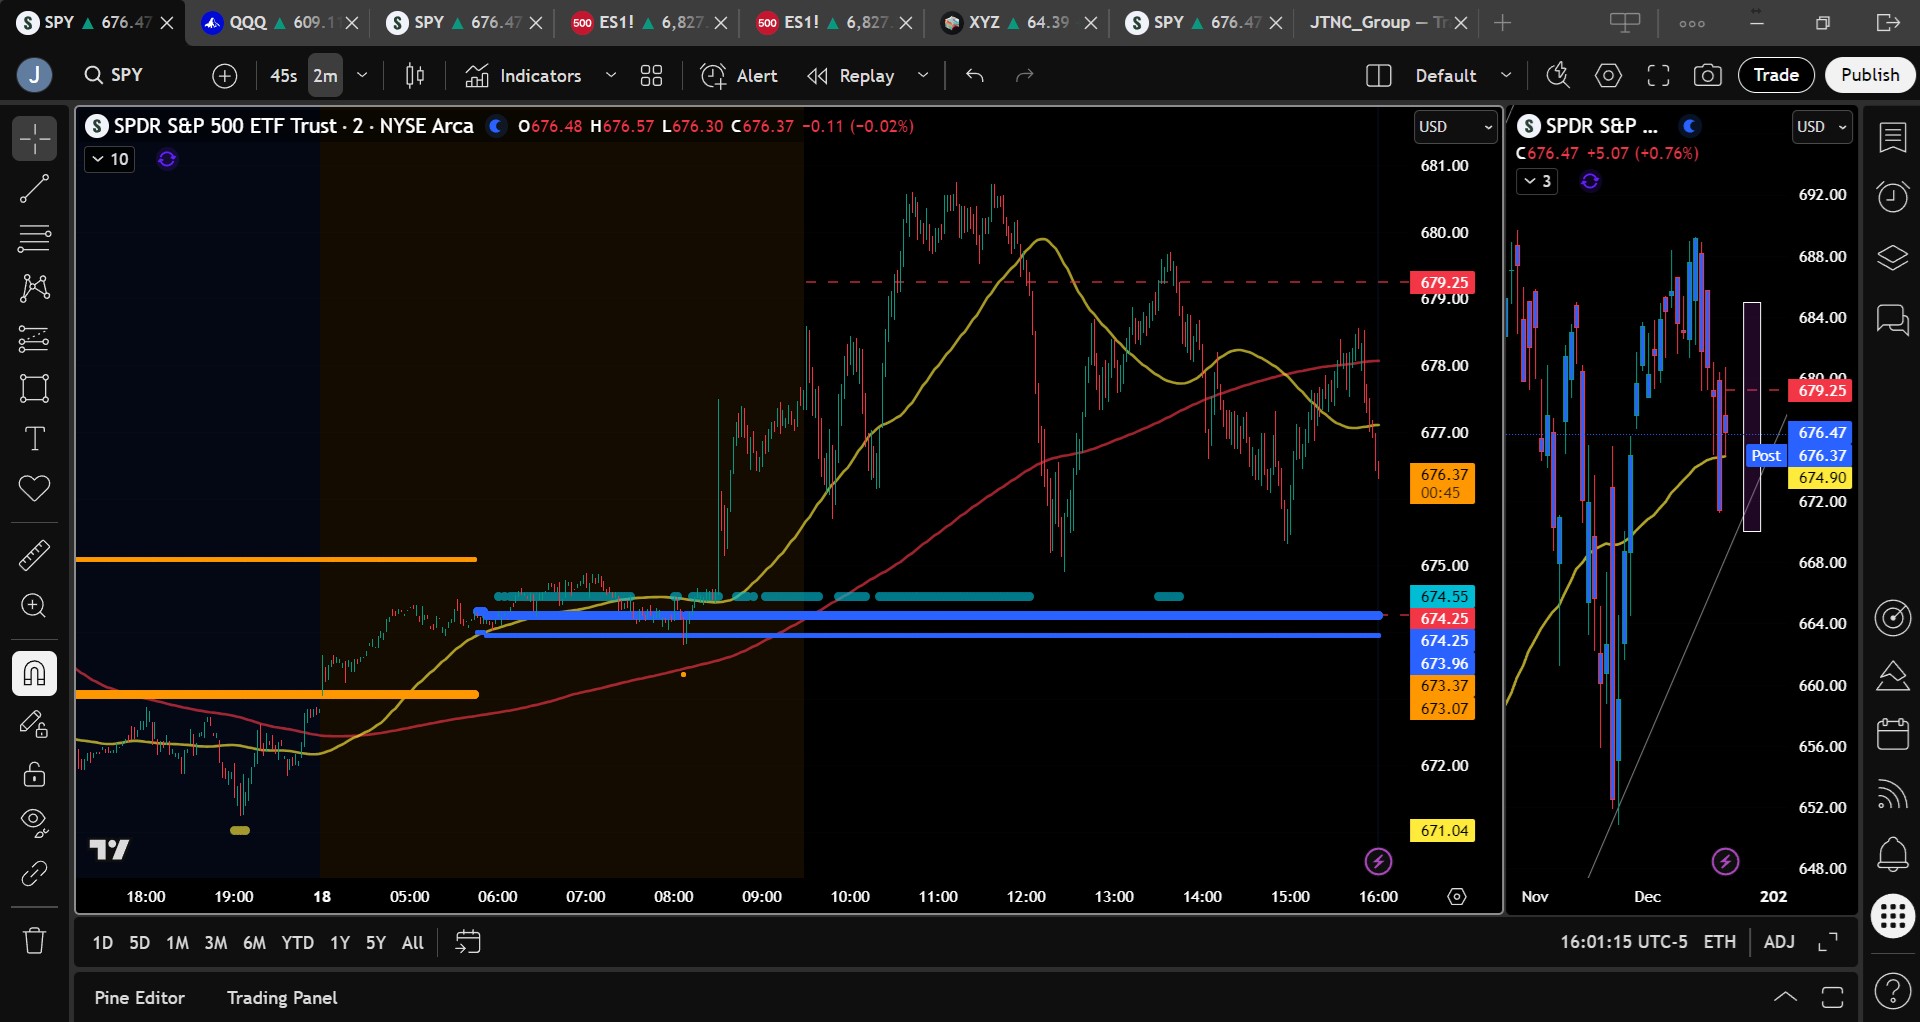The width and height of the screenshot is (1920, 1022).
Task: Select the geometric shapes tool
Action: pos(34,389)
